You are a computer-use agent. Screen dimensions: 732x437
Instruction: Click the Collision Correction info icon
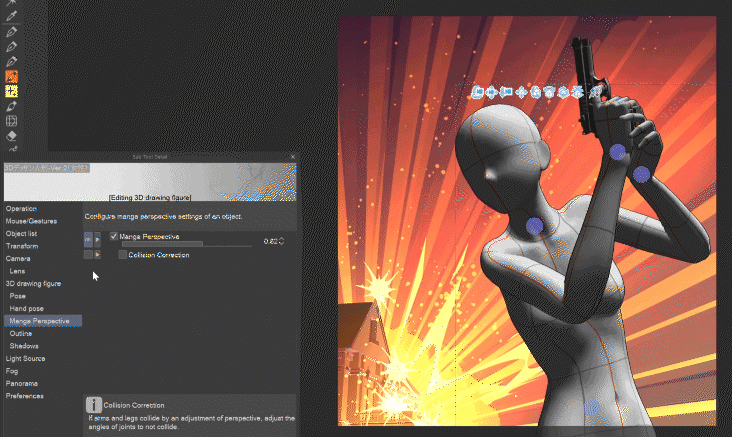pyautogui.click(x=94, y=405)
